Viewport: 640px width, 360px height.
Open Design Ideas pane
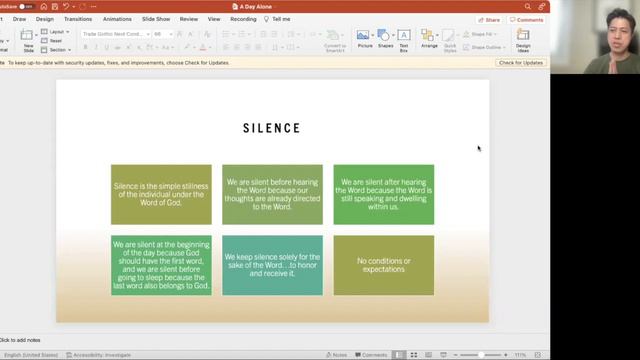point(523,40)
